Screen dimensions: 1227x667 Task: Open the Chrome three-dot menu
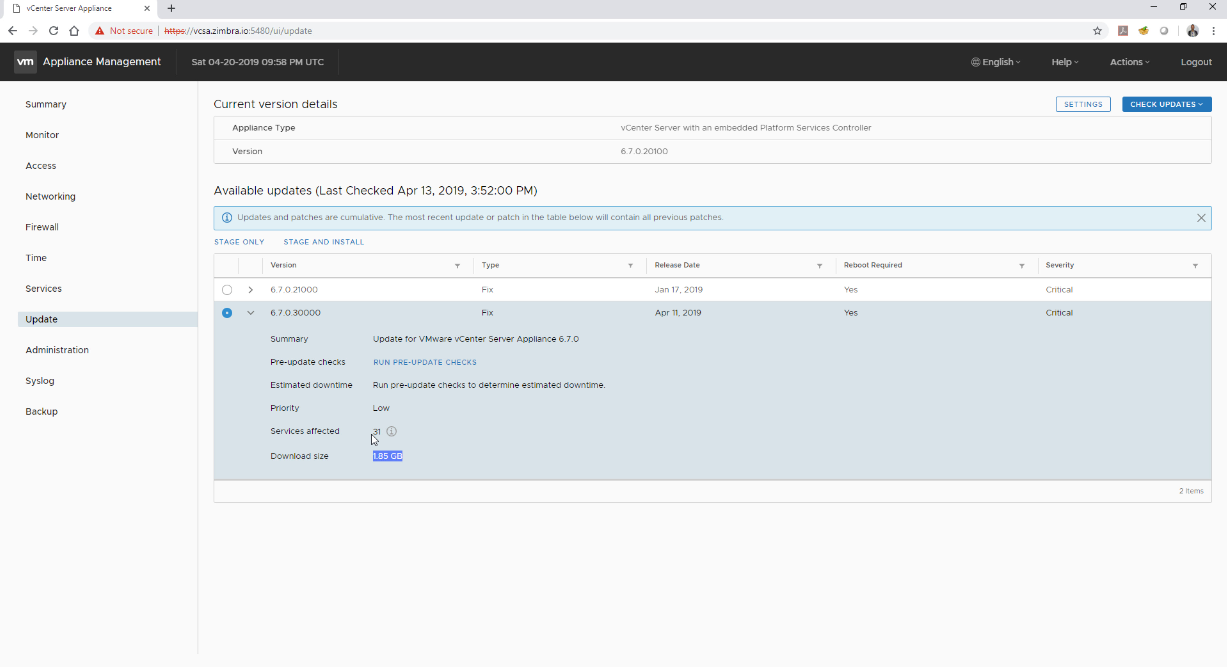point(1213,31)
